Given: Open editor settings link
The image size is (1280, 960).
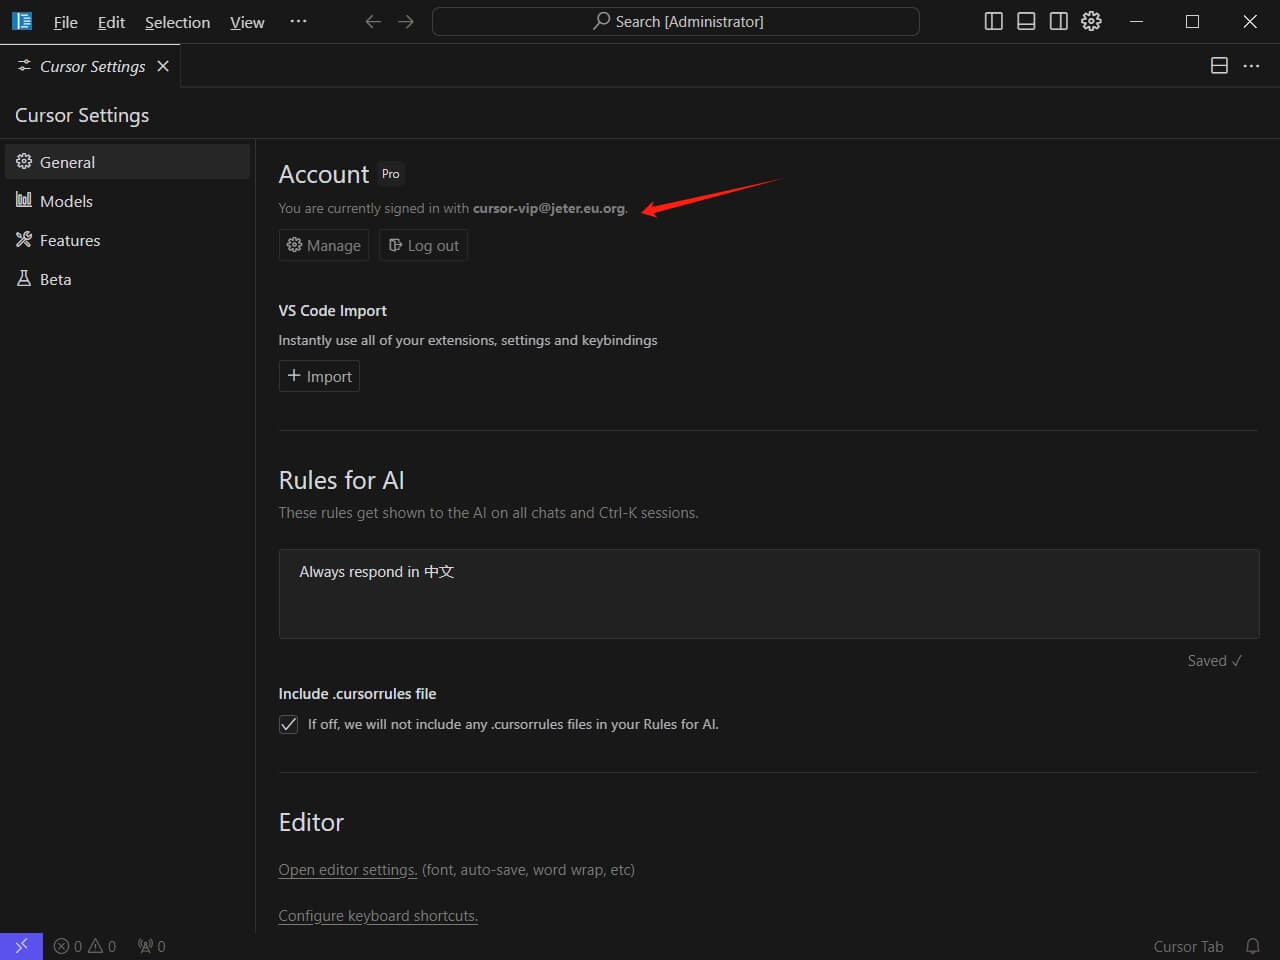Looking at the screenshot, I should pyautogui.click(x=347, y=870).
